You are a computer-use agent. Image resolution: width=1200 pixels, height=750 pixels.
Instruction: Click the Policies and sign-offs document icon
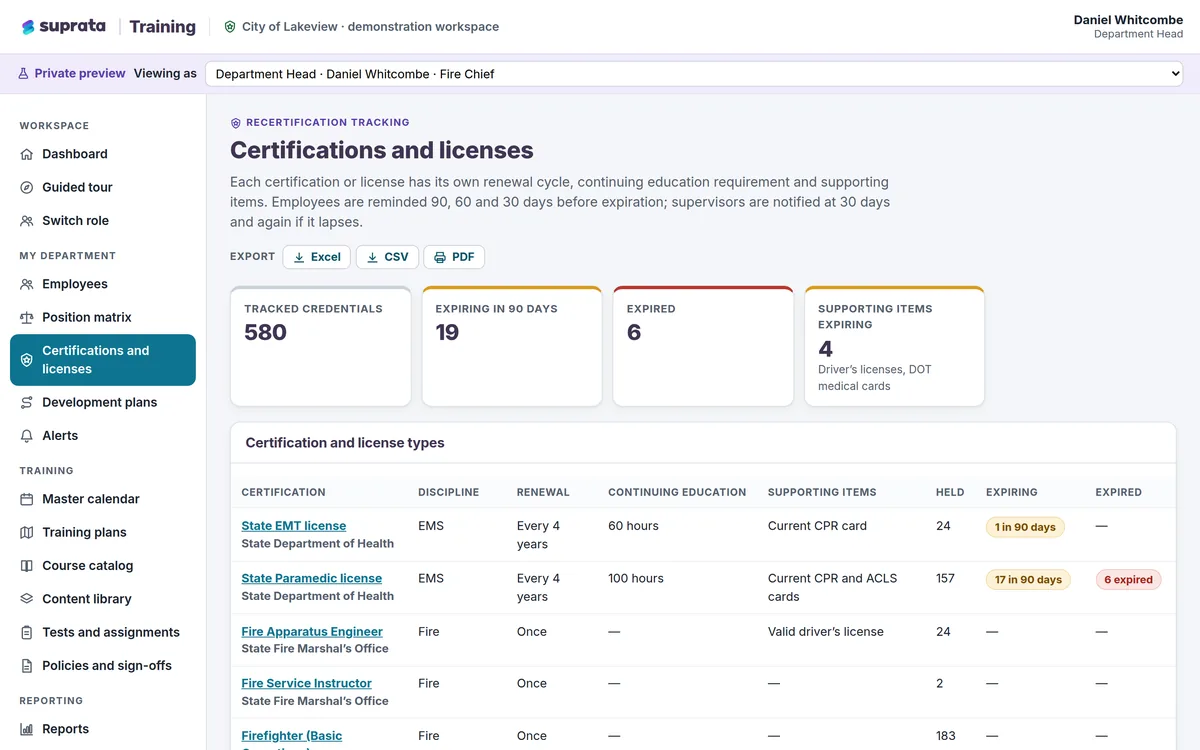point(27,666)
